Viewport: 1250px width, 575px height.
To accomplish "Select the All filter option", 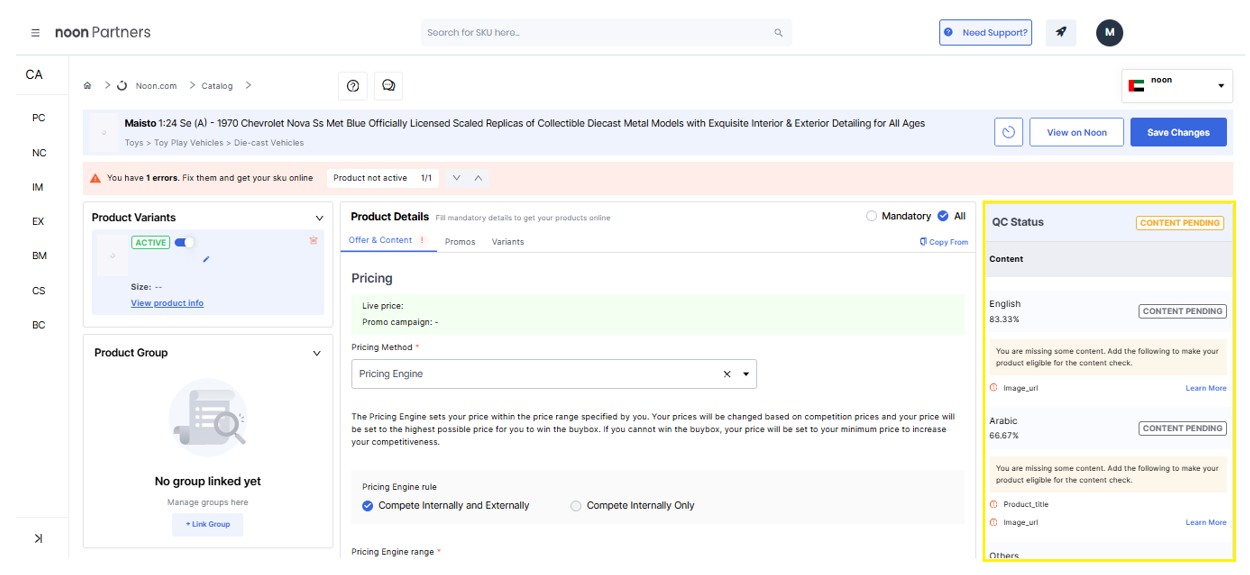I will pos(943,216).
